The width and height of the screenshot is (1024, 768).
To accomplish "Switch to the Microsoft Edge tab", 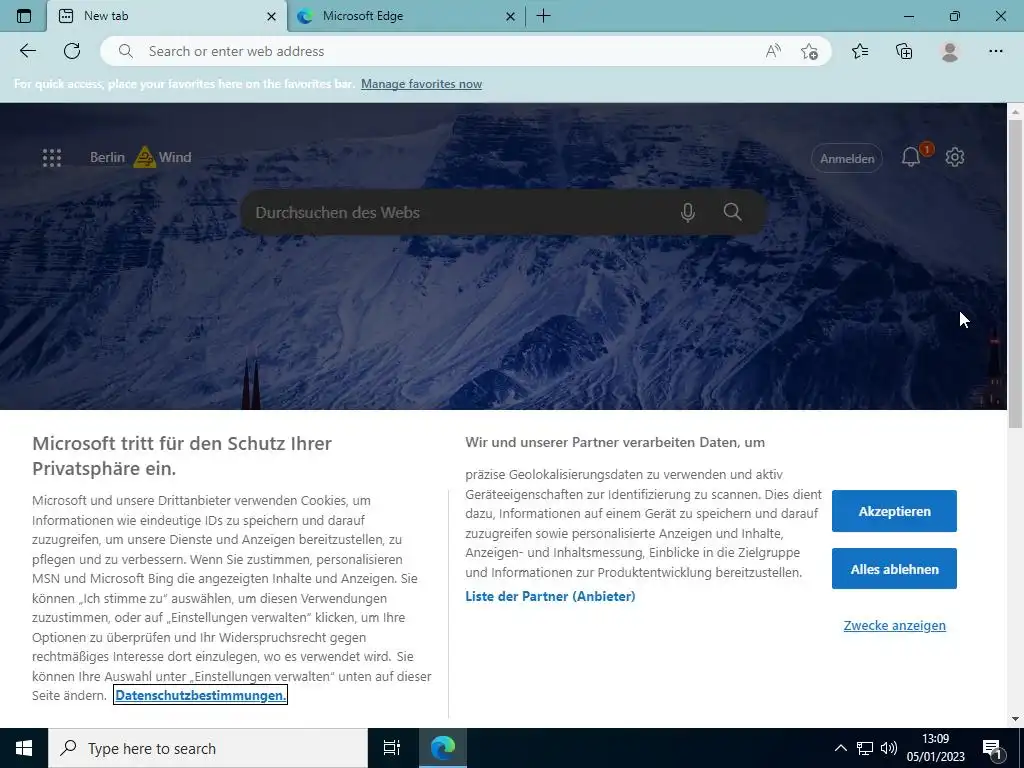I will (406, 16).
